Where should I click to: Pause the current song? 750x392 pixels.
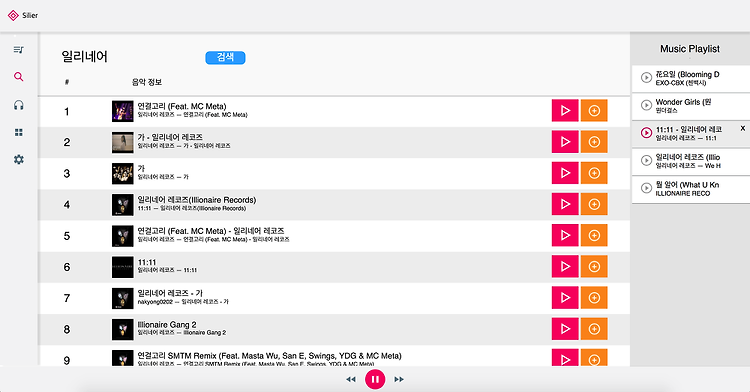click(375, 379)
